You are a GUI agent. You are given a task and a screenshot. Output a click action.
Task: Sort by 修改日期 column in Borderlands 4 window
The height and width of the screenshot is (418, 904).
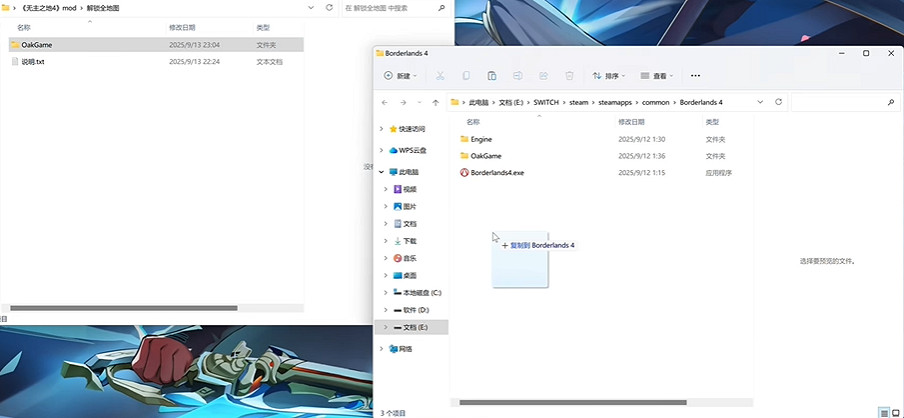(x=631, y=122)
